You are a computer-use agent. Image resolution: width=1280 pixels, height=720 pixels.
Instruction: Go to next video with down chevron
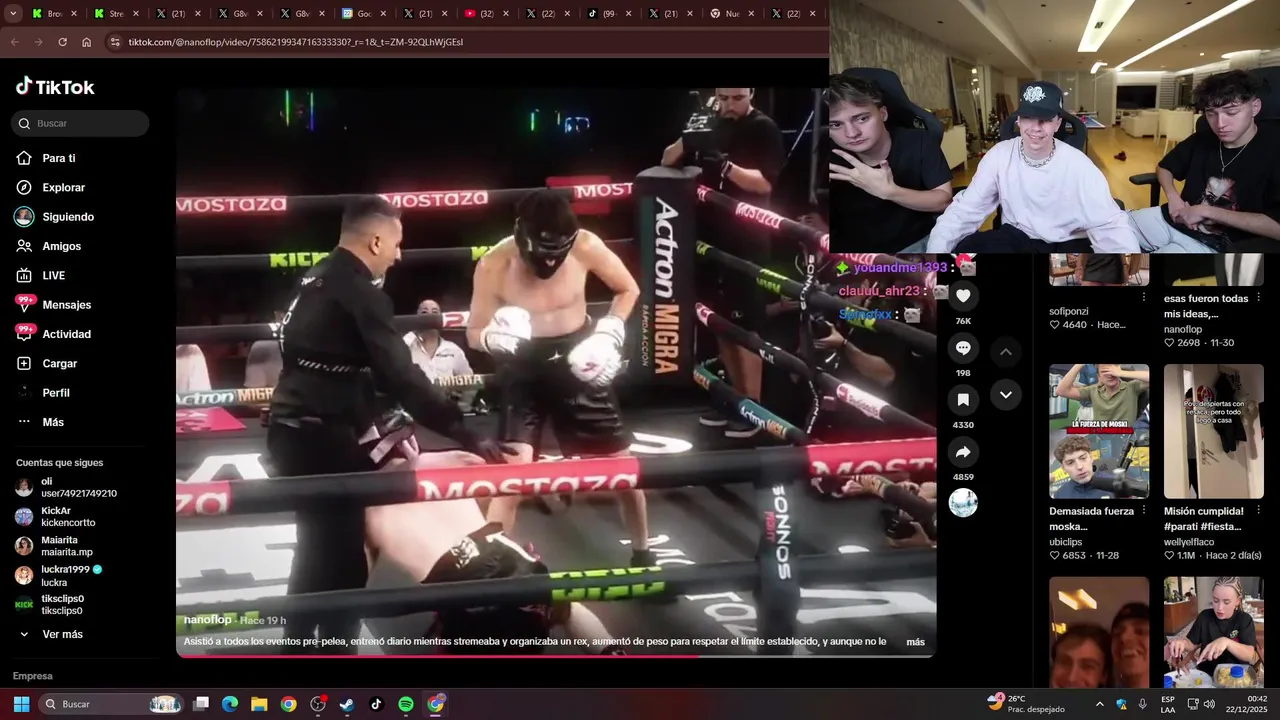[1006, 395]
